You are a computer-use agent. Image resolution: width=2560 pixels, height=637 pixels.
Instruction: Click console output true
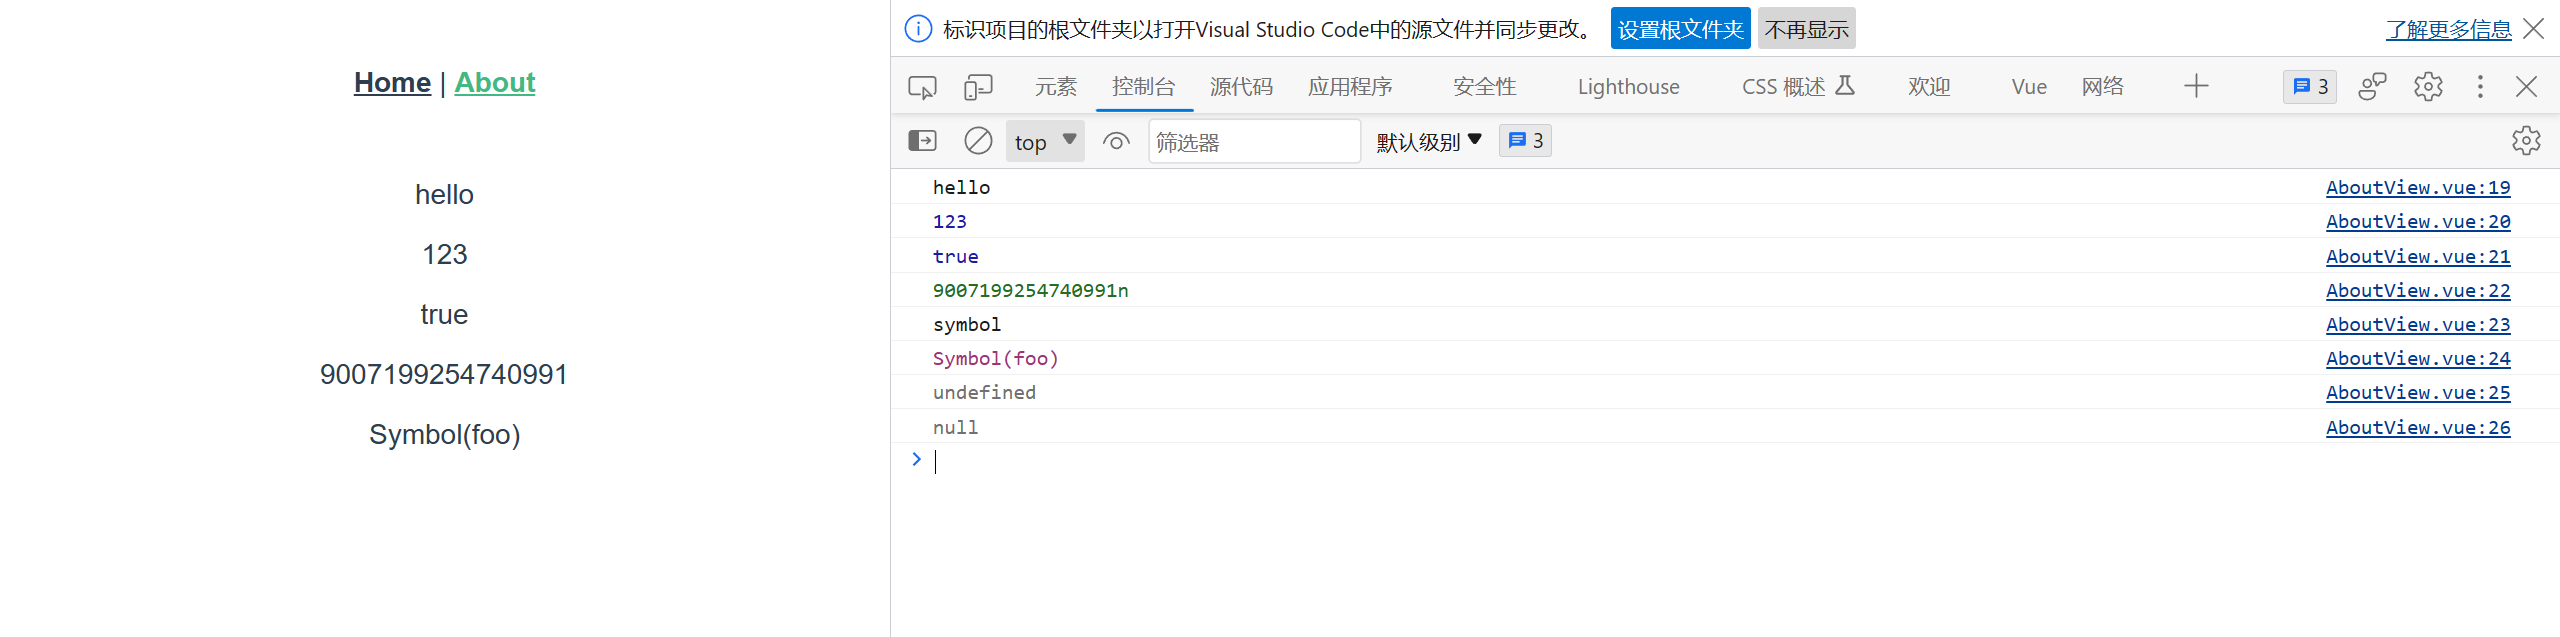pyautogui.click(x=955, y=256)
